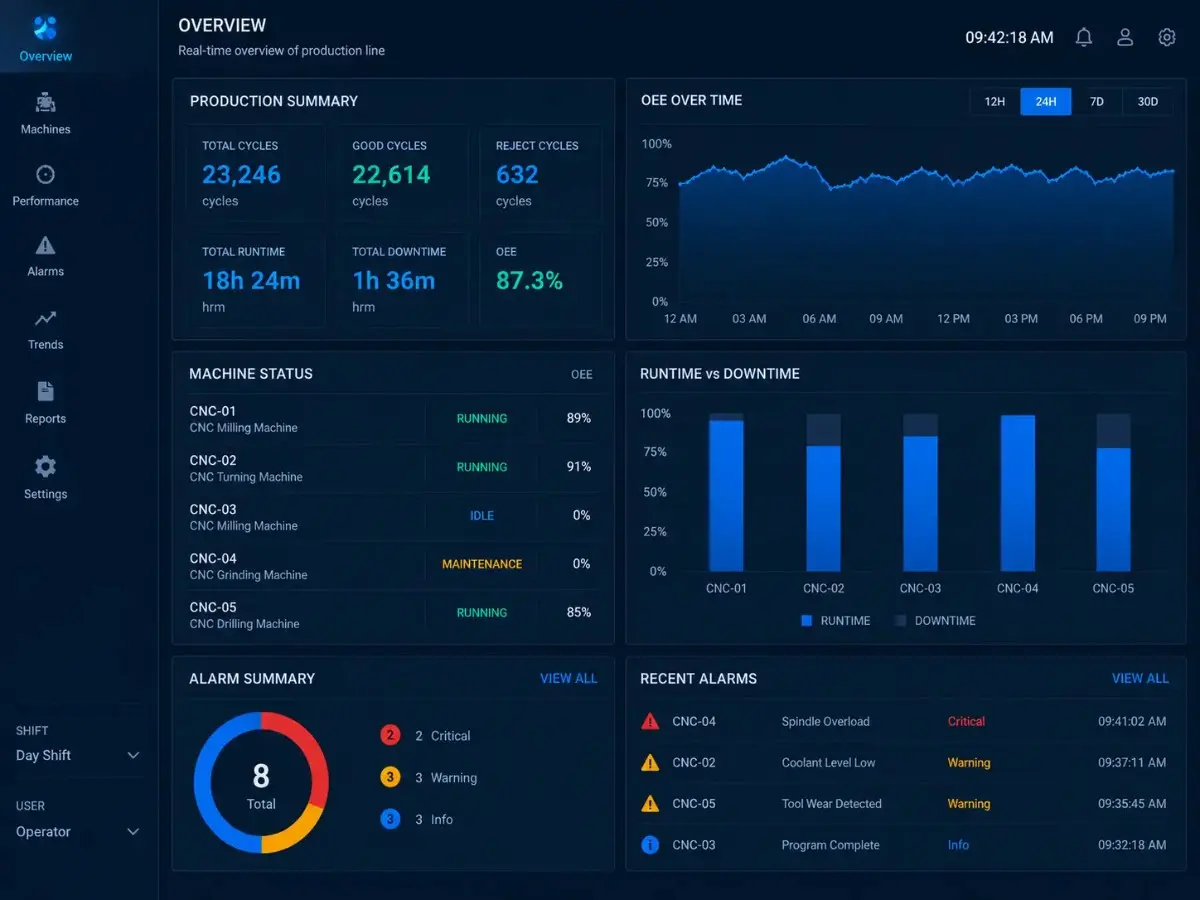Expand the Day Shift dropdown
The width and height of the screenshot is (1200, 900).
78,755
